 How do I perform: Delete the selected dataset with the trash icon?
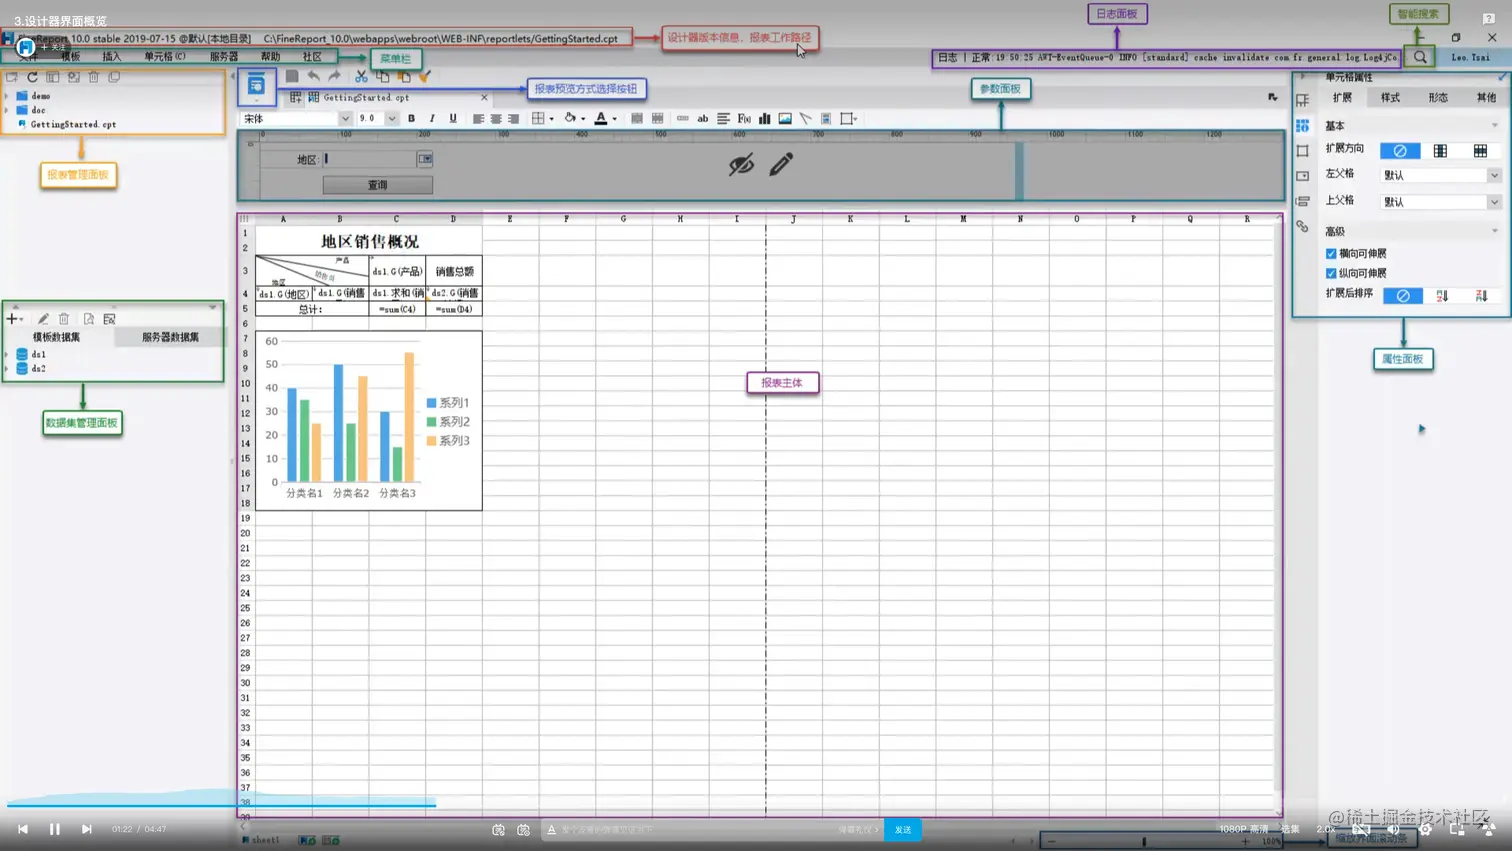click(x=64, y=319)
